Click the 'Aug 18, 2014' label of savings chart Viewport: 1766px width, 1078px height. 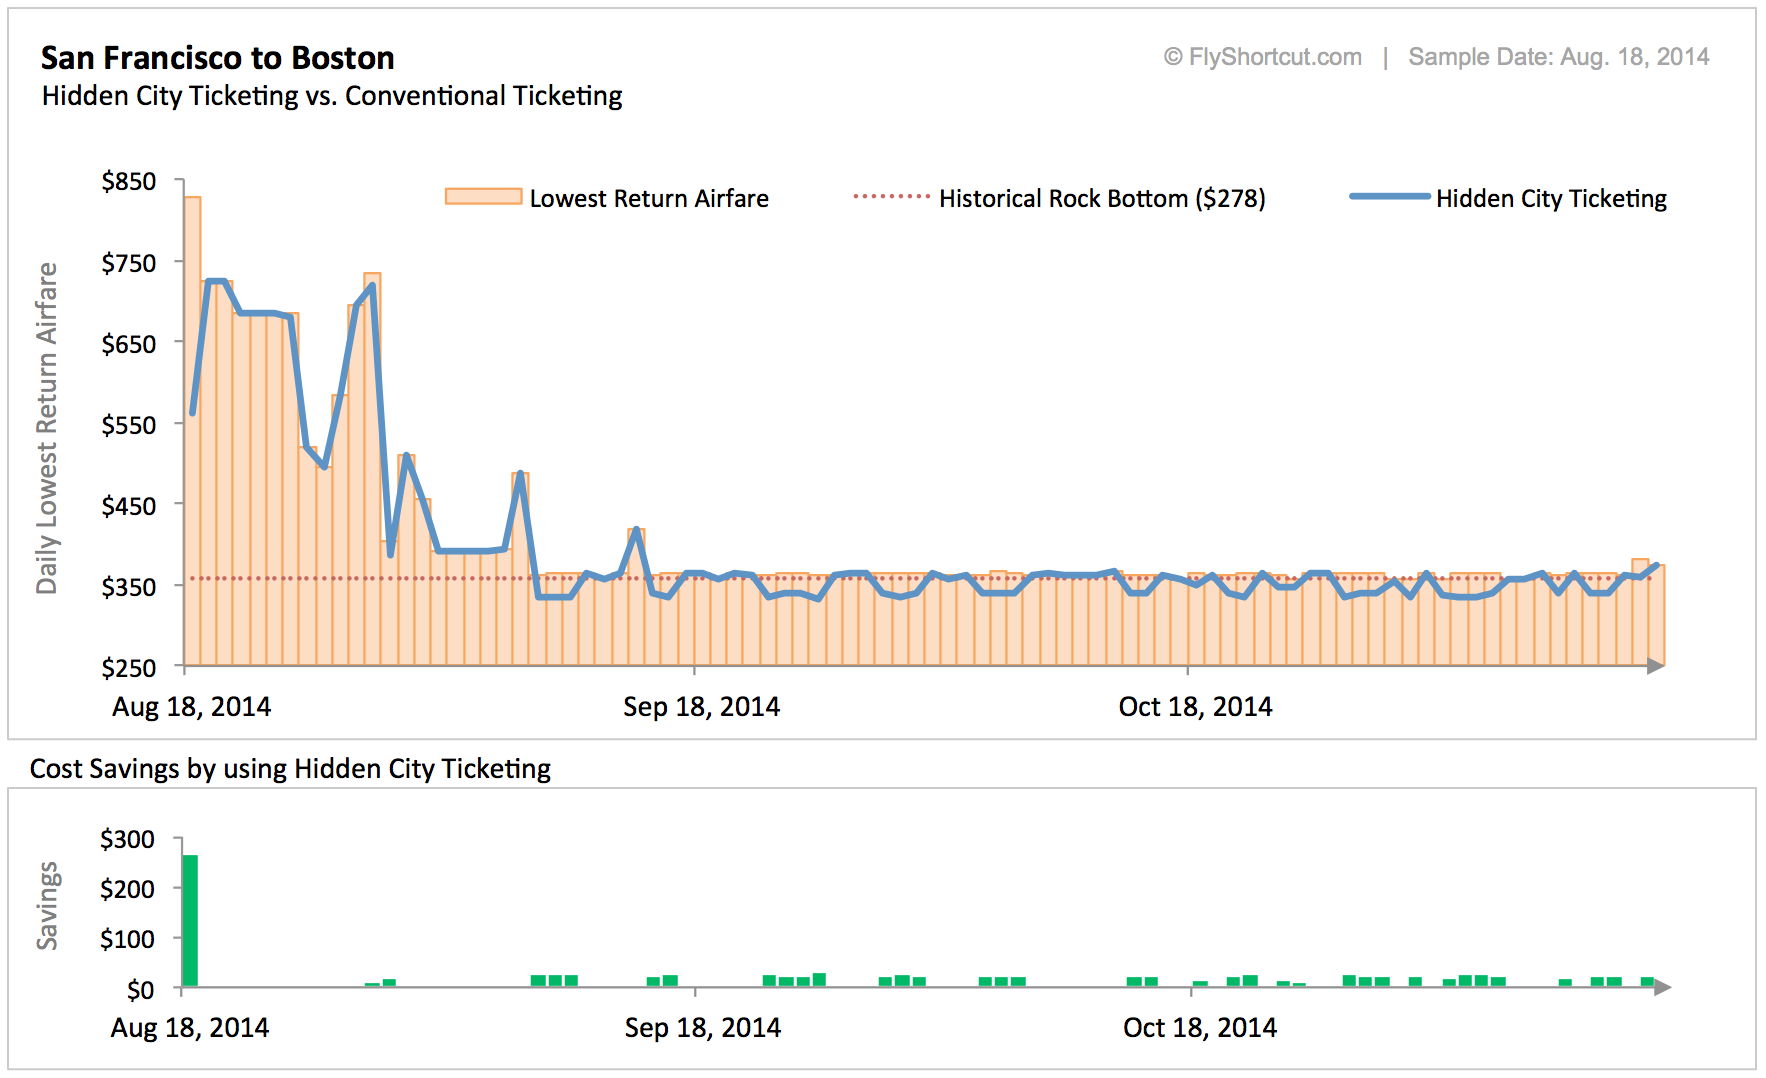190,1028
